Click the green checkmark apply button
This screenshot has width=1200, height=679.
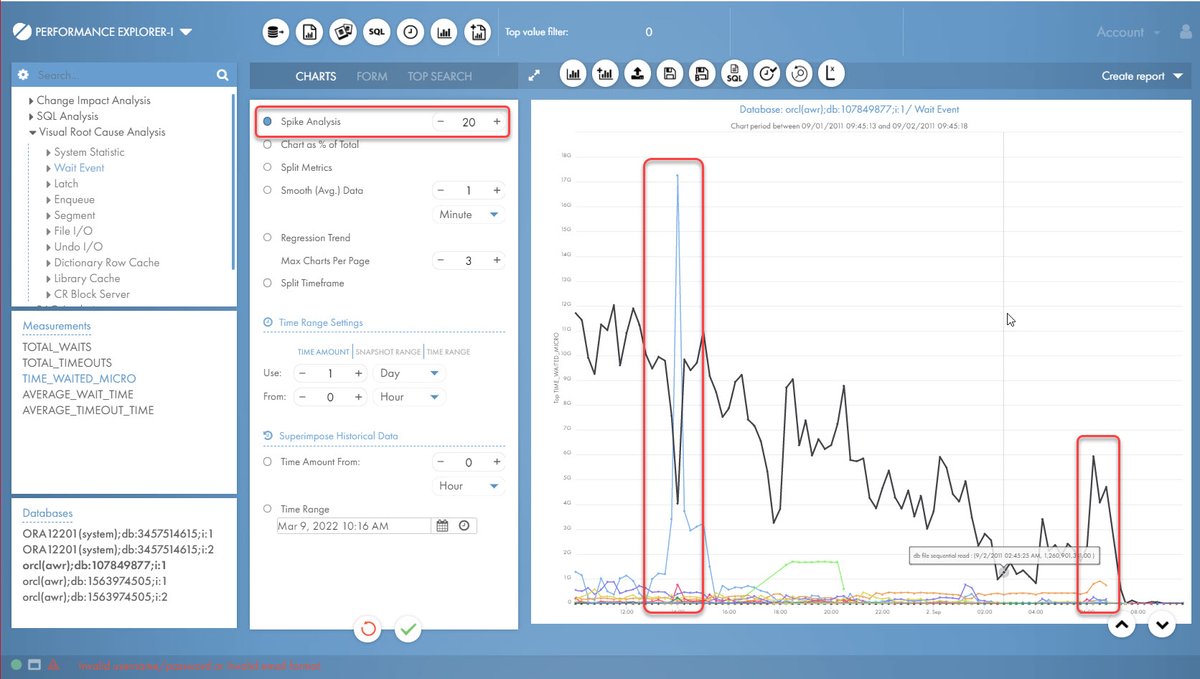pos(407,629)
